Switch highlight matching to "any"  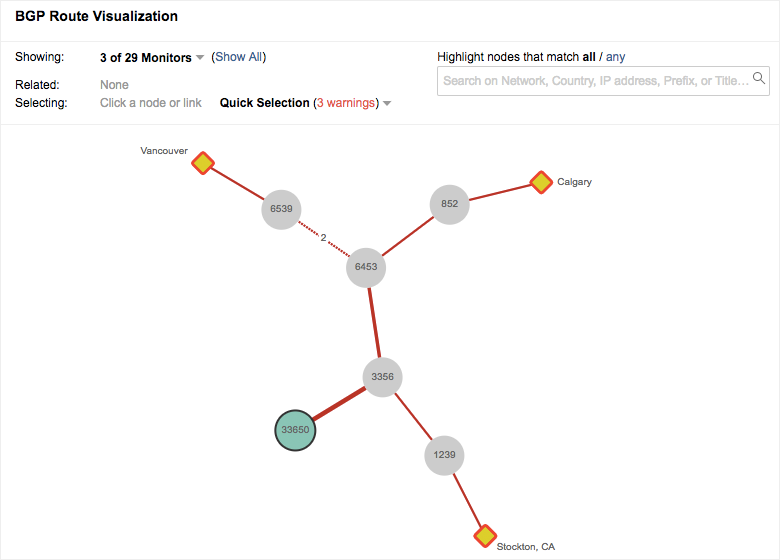(x=615, y=57)
